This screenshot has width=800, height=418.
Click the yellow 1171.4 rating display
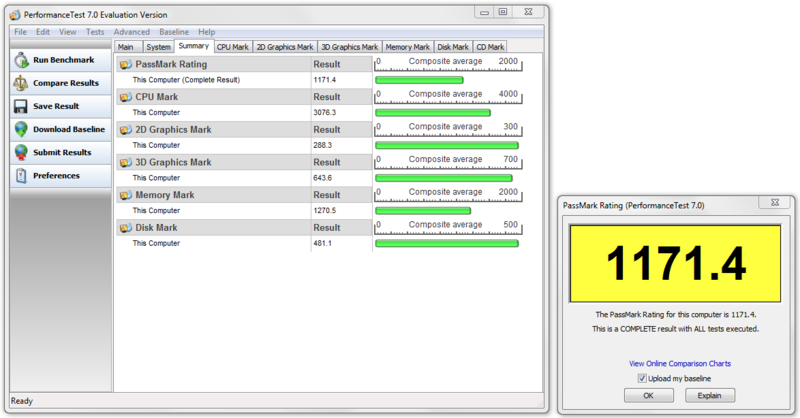[676, 263]
